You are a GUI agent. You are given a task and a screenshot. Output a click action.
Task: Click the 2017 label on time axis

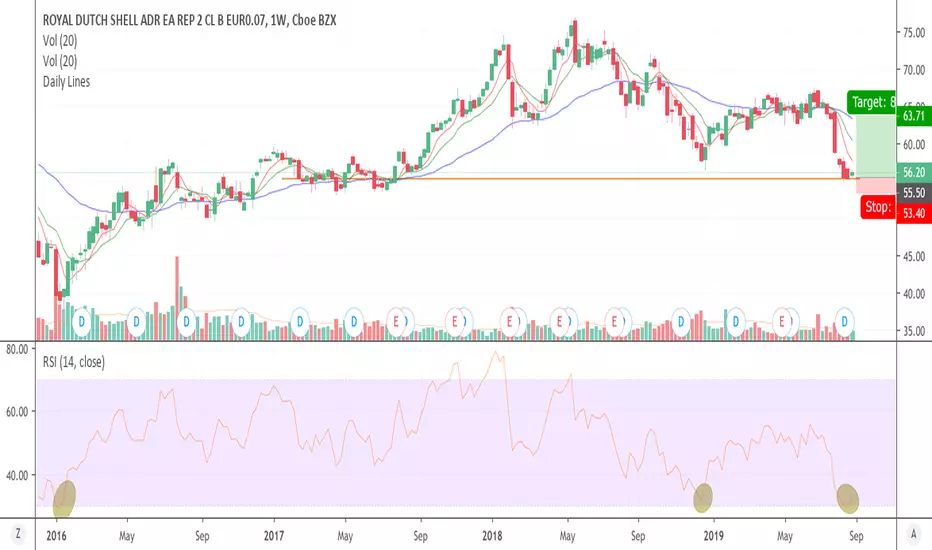click(274, 536)
